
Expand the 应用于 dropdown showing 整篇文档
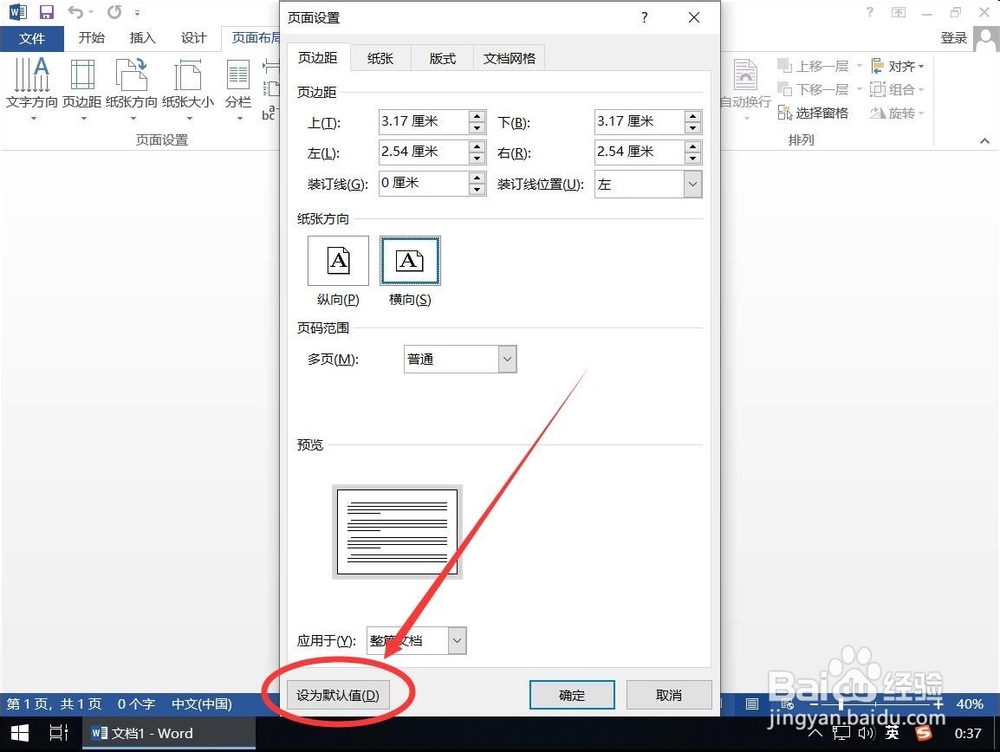point(456,641)
